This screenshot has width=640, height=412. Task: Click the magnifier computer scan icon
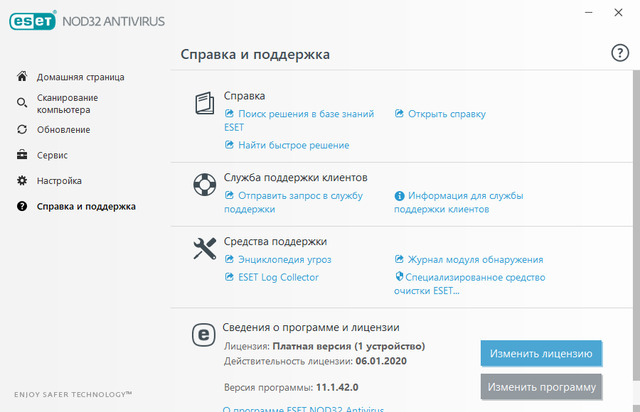click(x=23, y=103)
